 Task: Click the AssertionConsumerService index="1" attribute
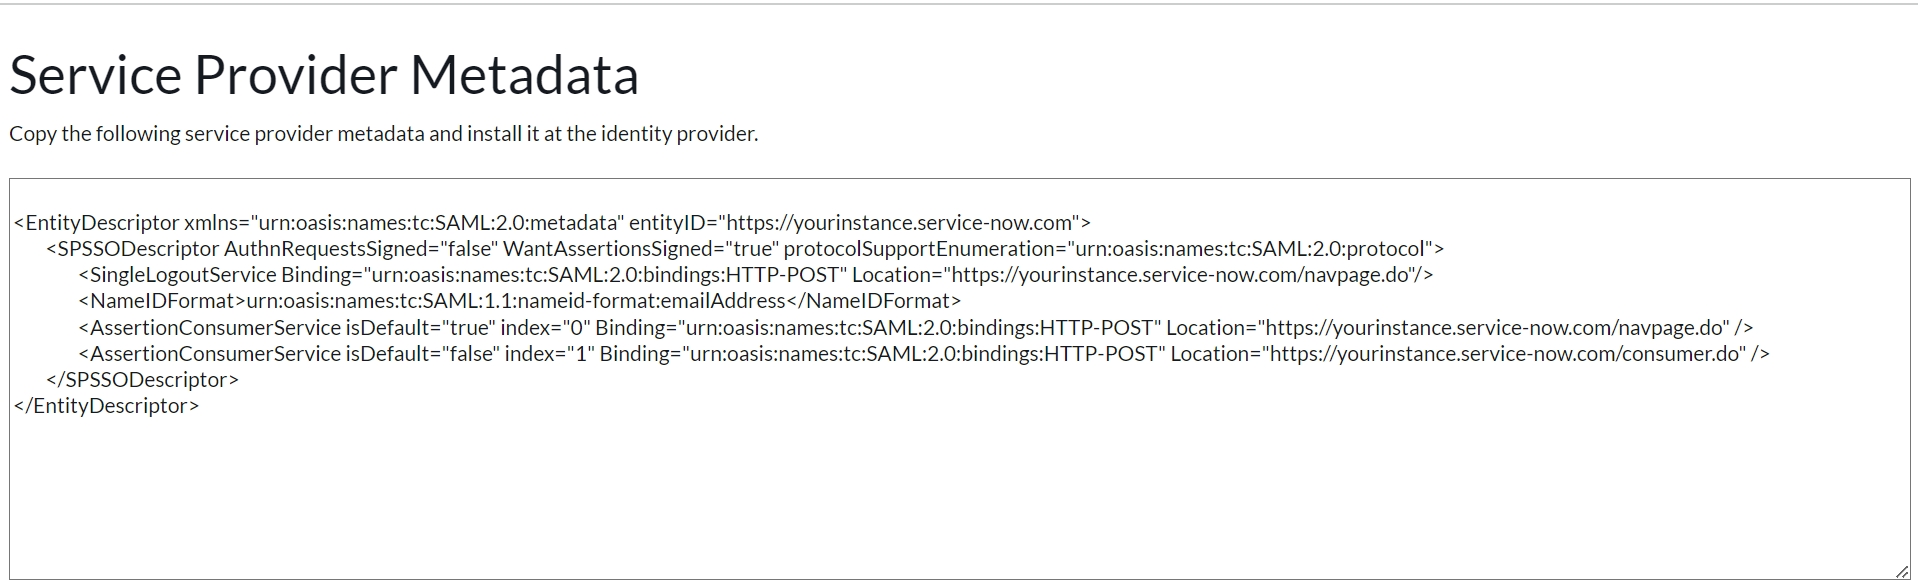[x=549, y=354]
